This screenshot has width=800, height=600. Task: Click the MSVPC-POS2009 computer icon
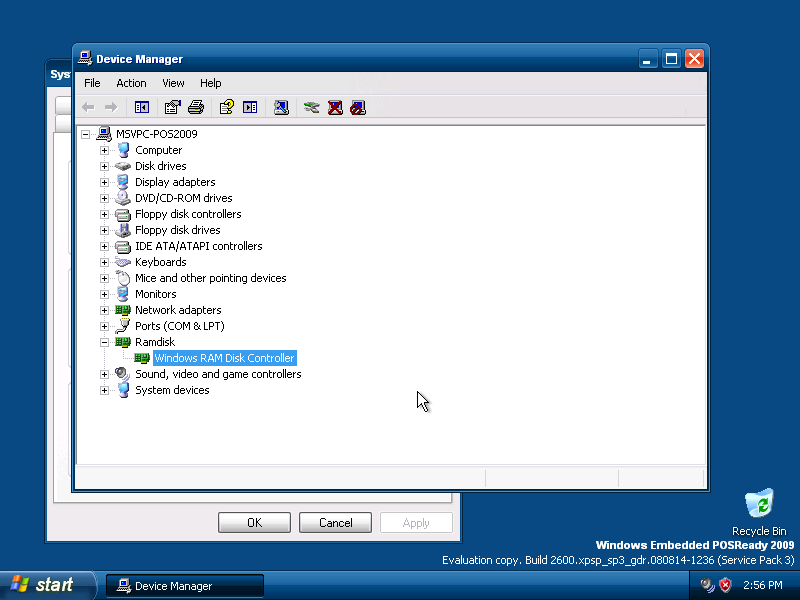tap(104, 134)
